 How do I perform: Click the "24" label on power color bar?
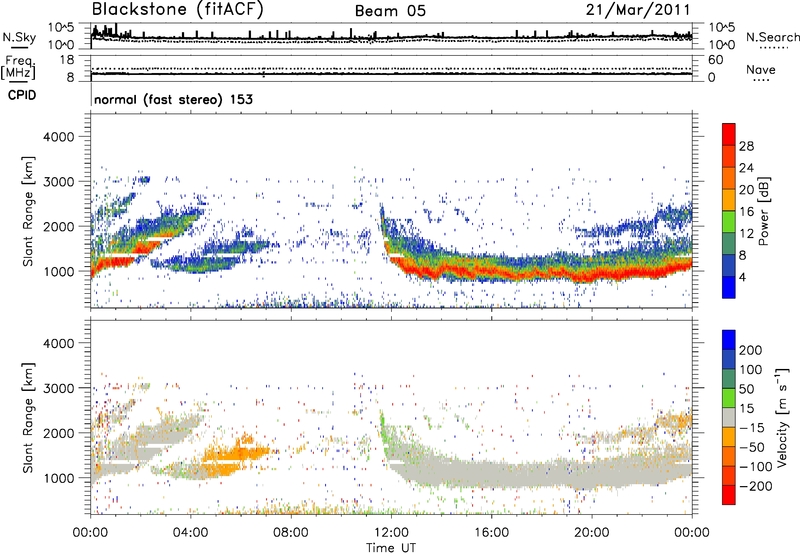tap(746, 168)
